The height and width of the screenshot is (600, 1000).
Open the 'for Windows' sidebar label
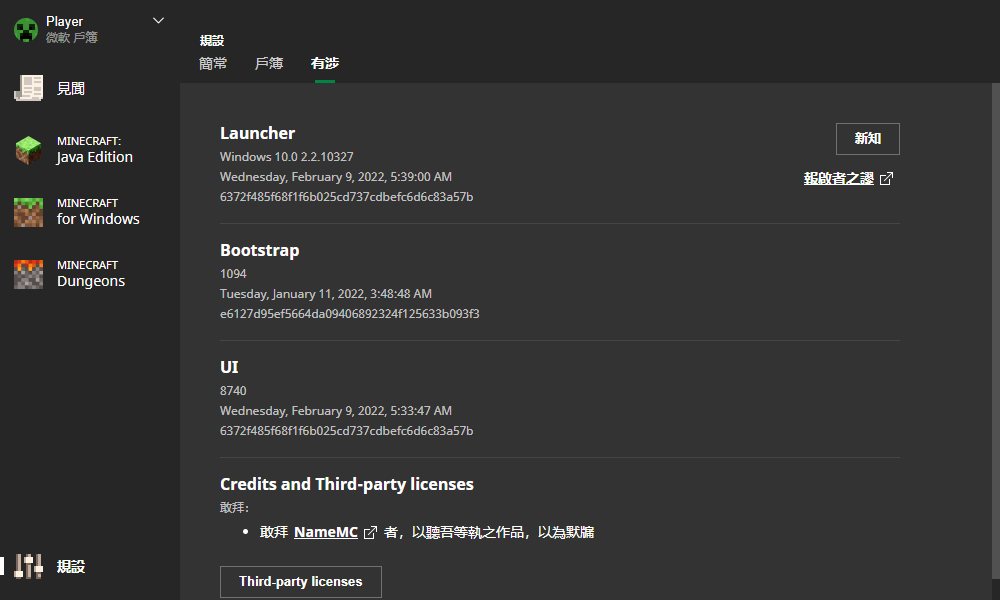[x=98, y=219]
